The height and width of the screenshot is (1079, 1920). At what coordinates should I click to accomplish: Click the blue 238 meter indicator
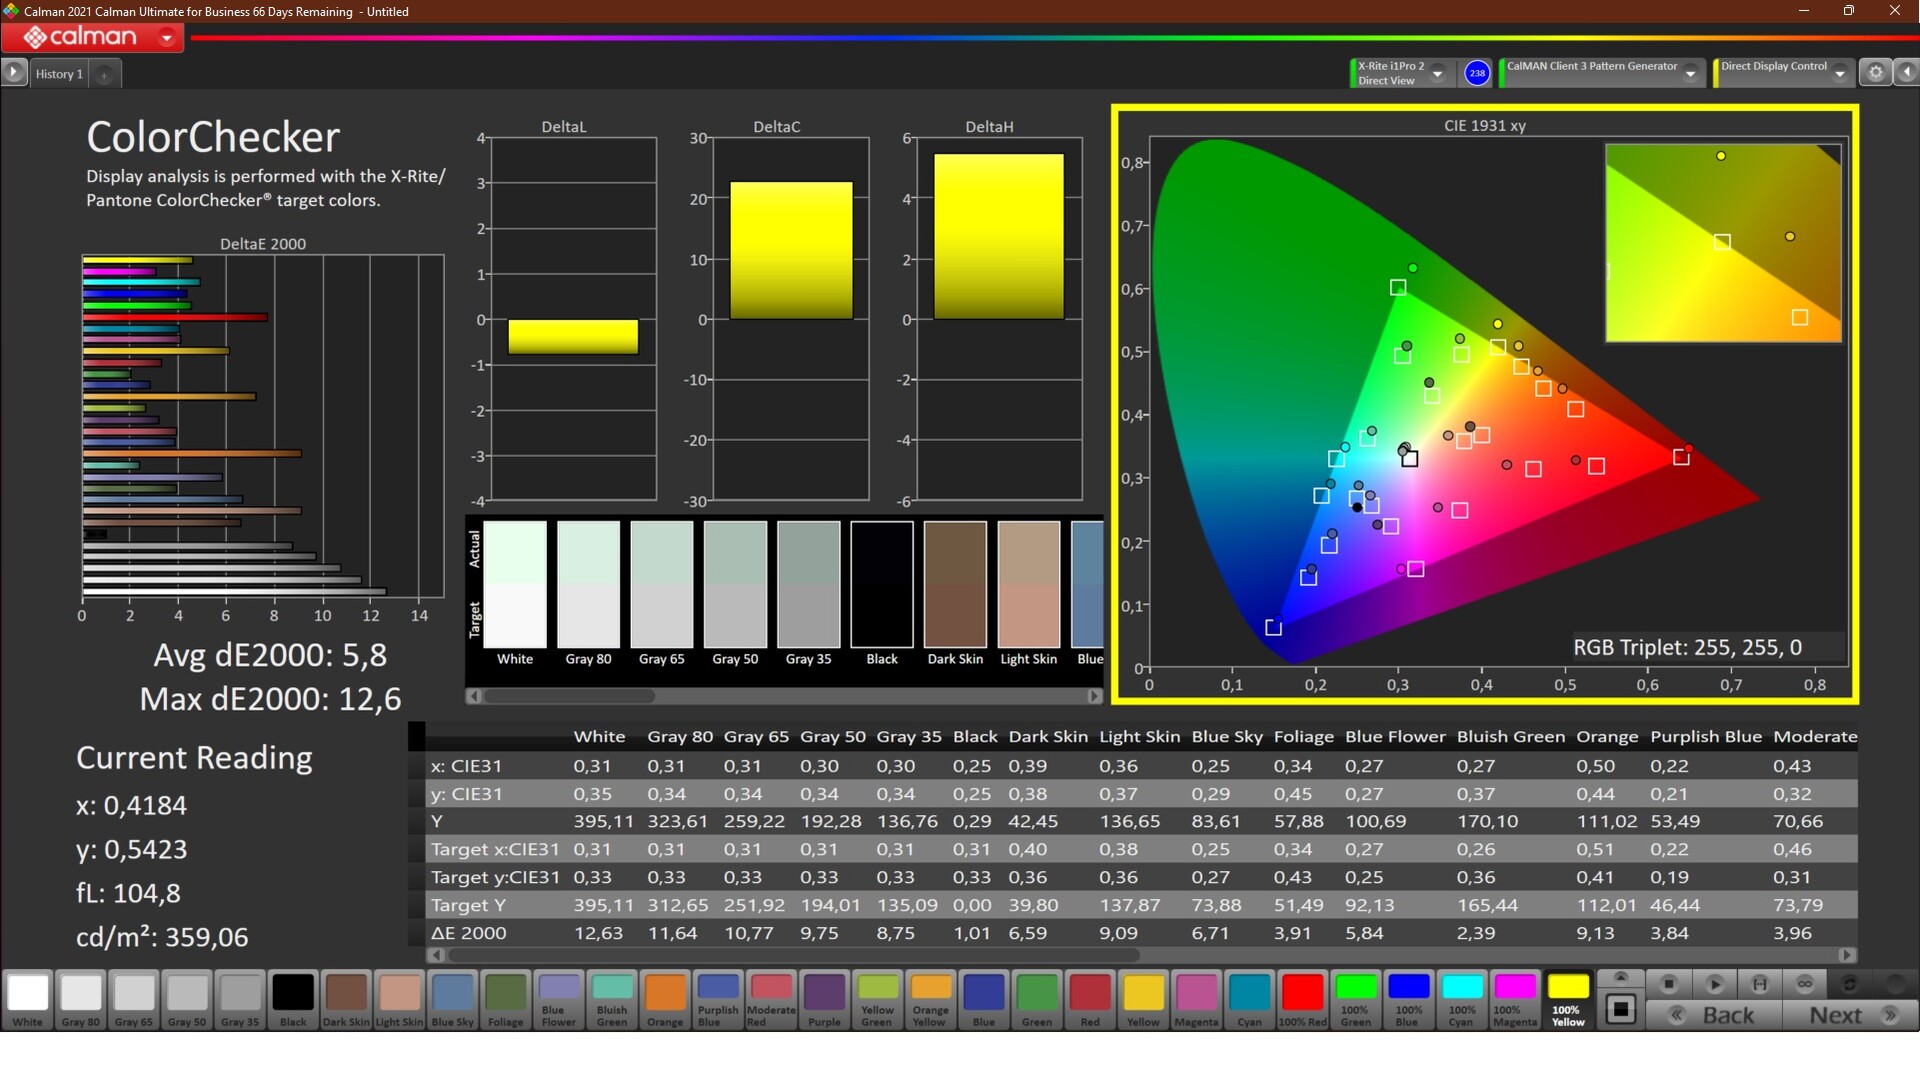(1477, 73)
